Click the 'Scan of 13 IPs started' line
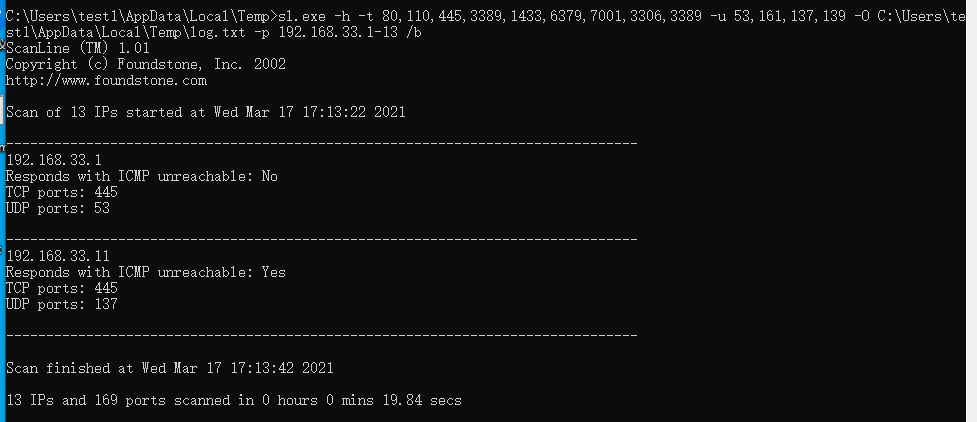The image size is (977, 422). coord(206,112)
